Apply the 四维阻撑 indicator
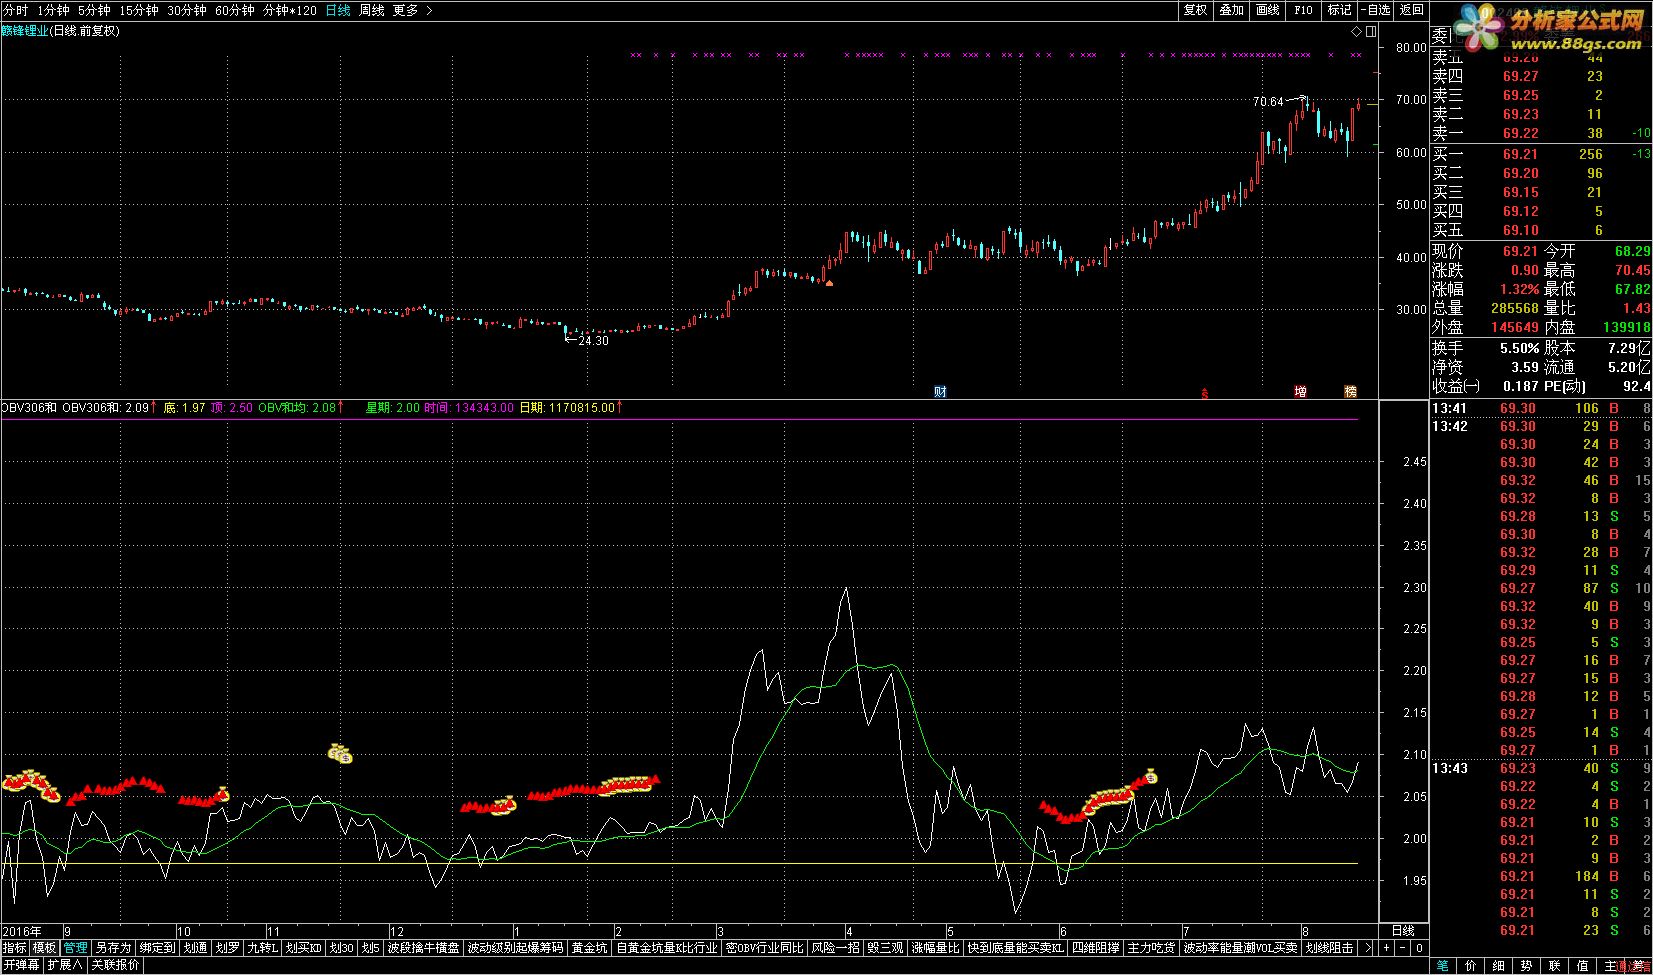The height and width of the screenshot is (975, 1653). tap(1095, 948)
